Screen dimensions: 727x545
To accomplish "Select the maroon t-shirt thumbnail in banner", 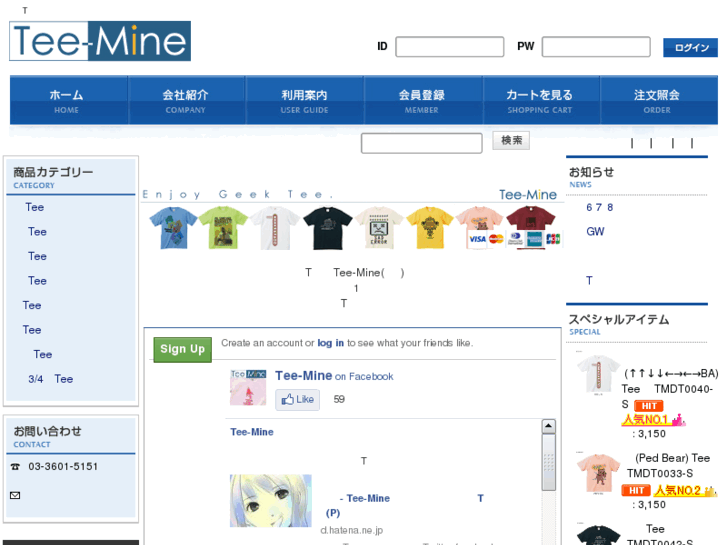I will point(531,218).
